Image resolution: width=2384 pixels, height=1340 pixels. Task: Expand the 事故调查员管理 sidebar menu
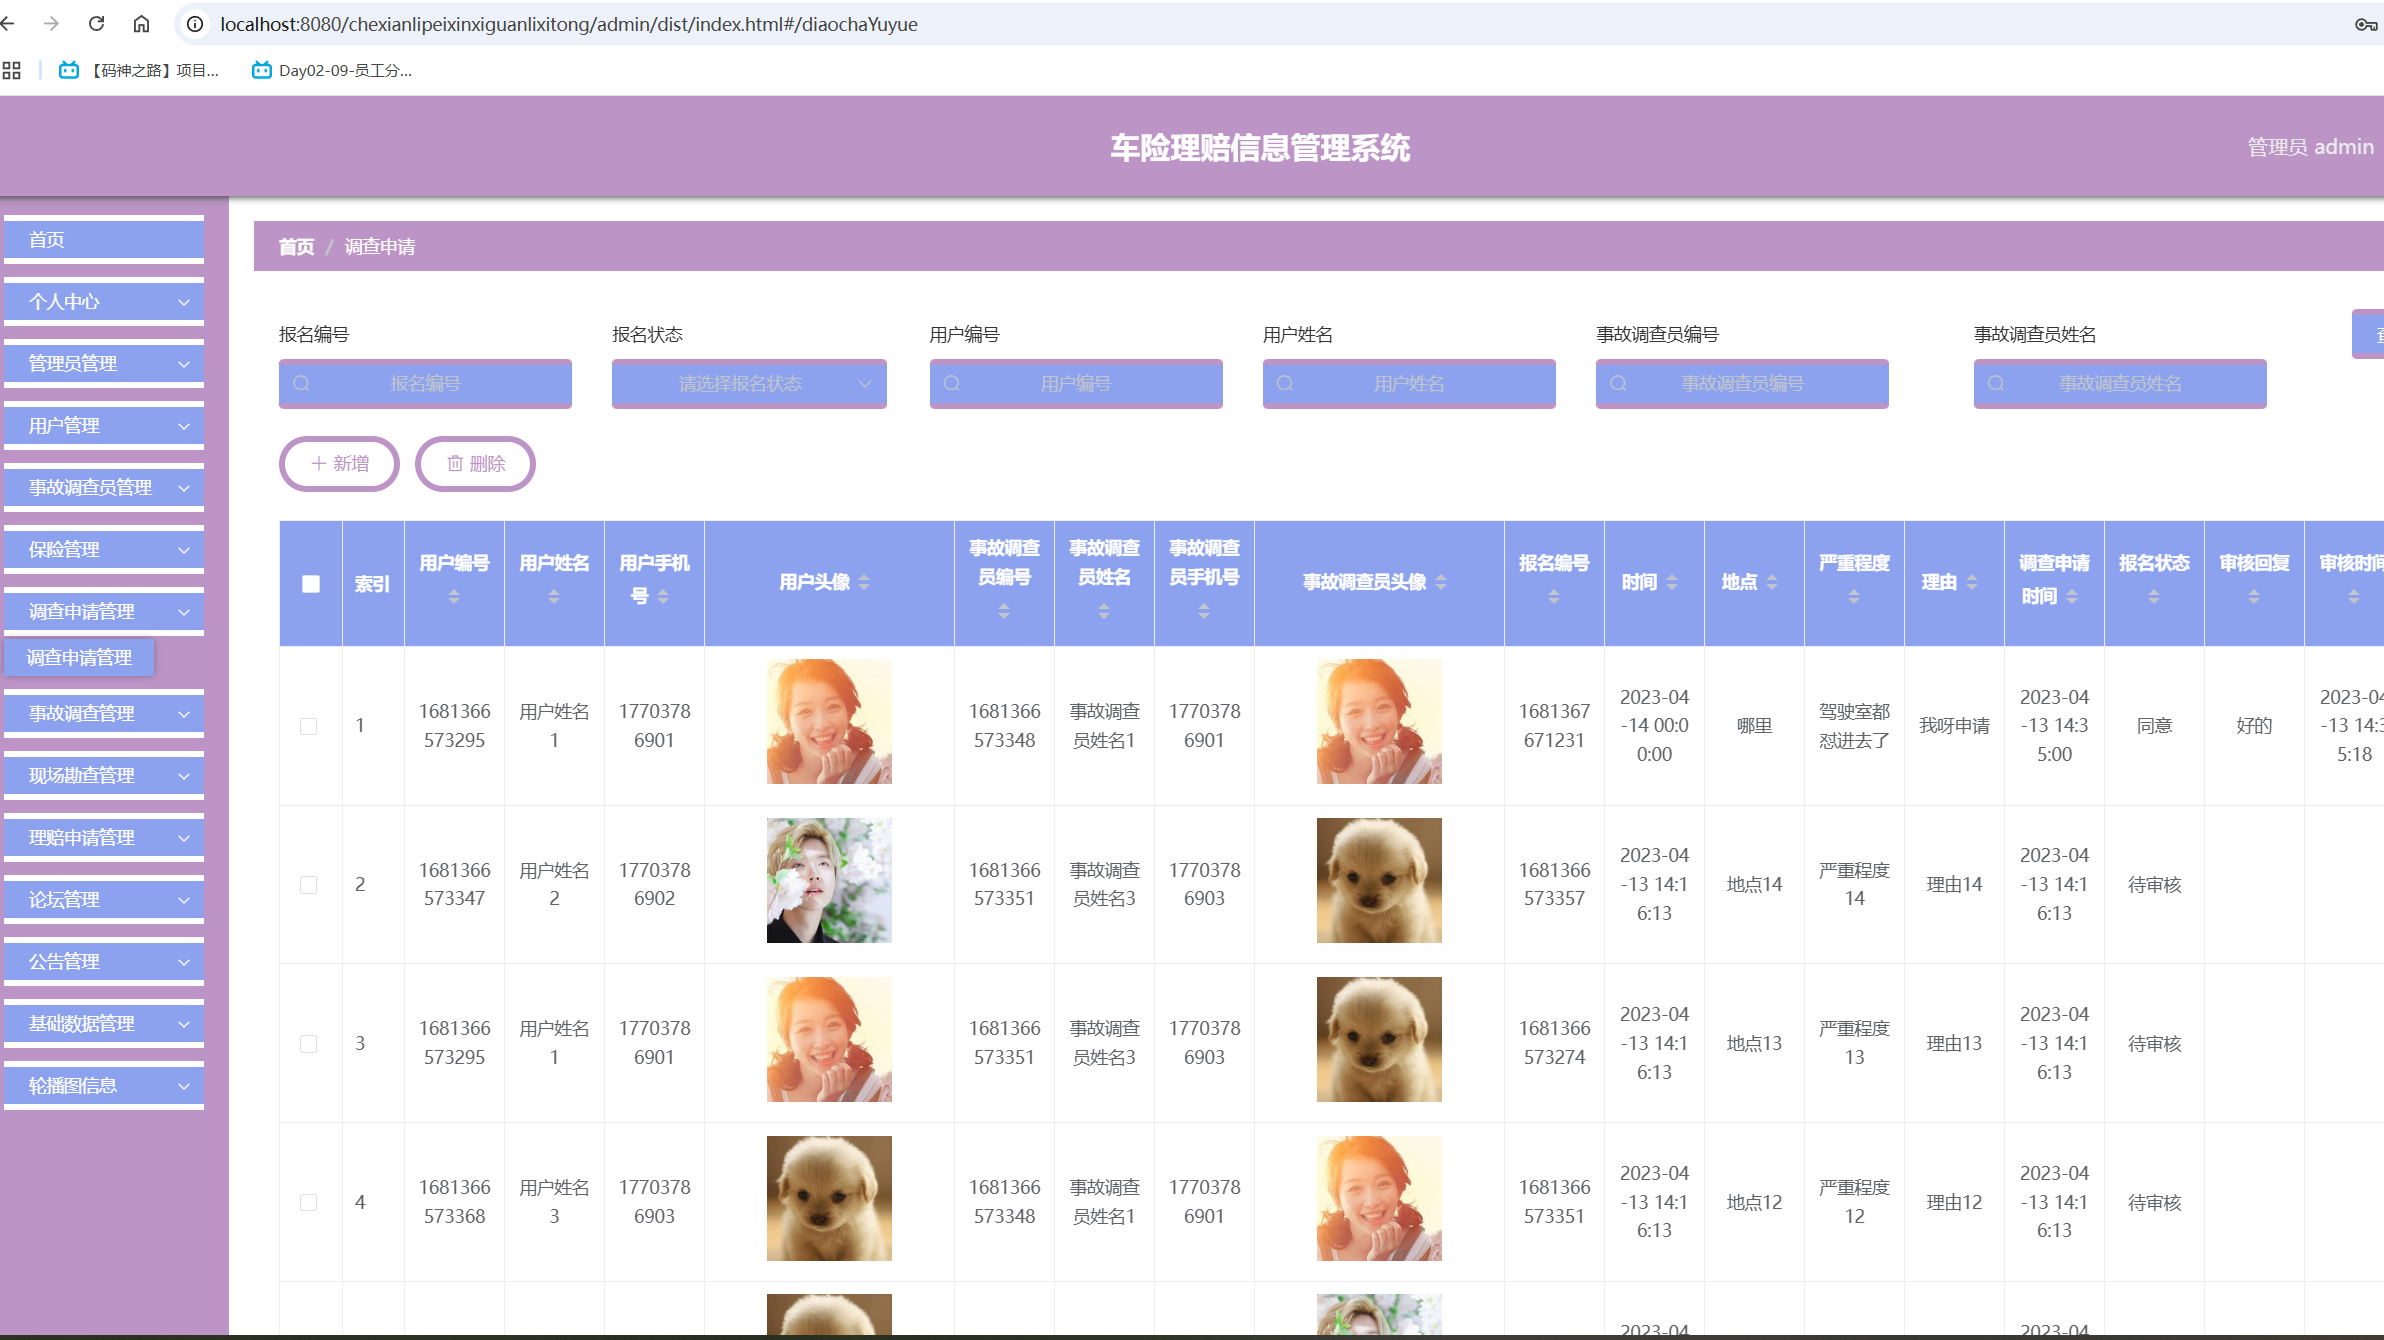click(104, 487)
